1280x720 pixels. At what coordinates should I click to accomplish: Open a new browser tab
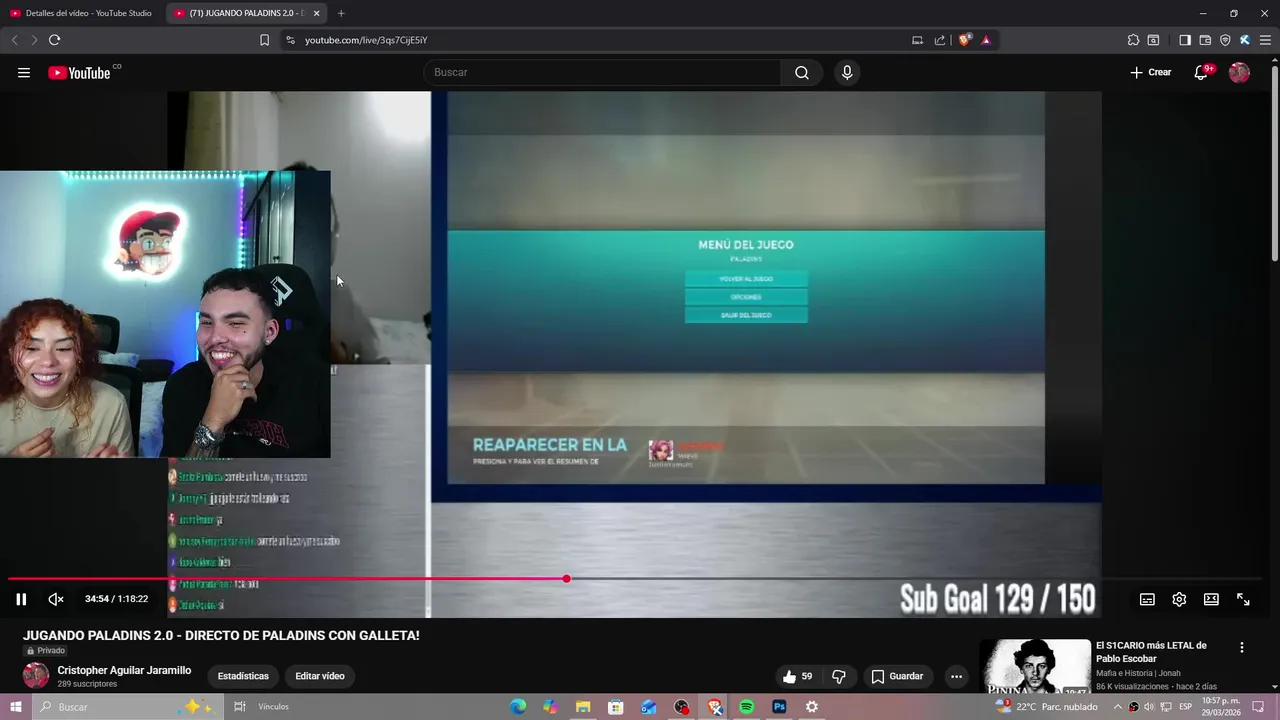click(x=341, y=13)
